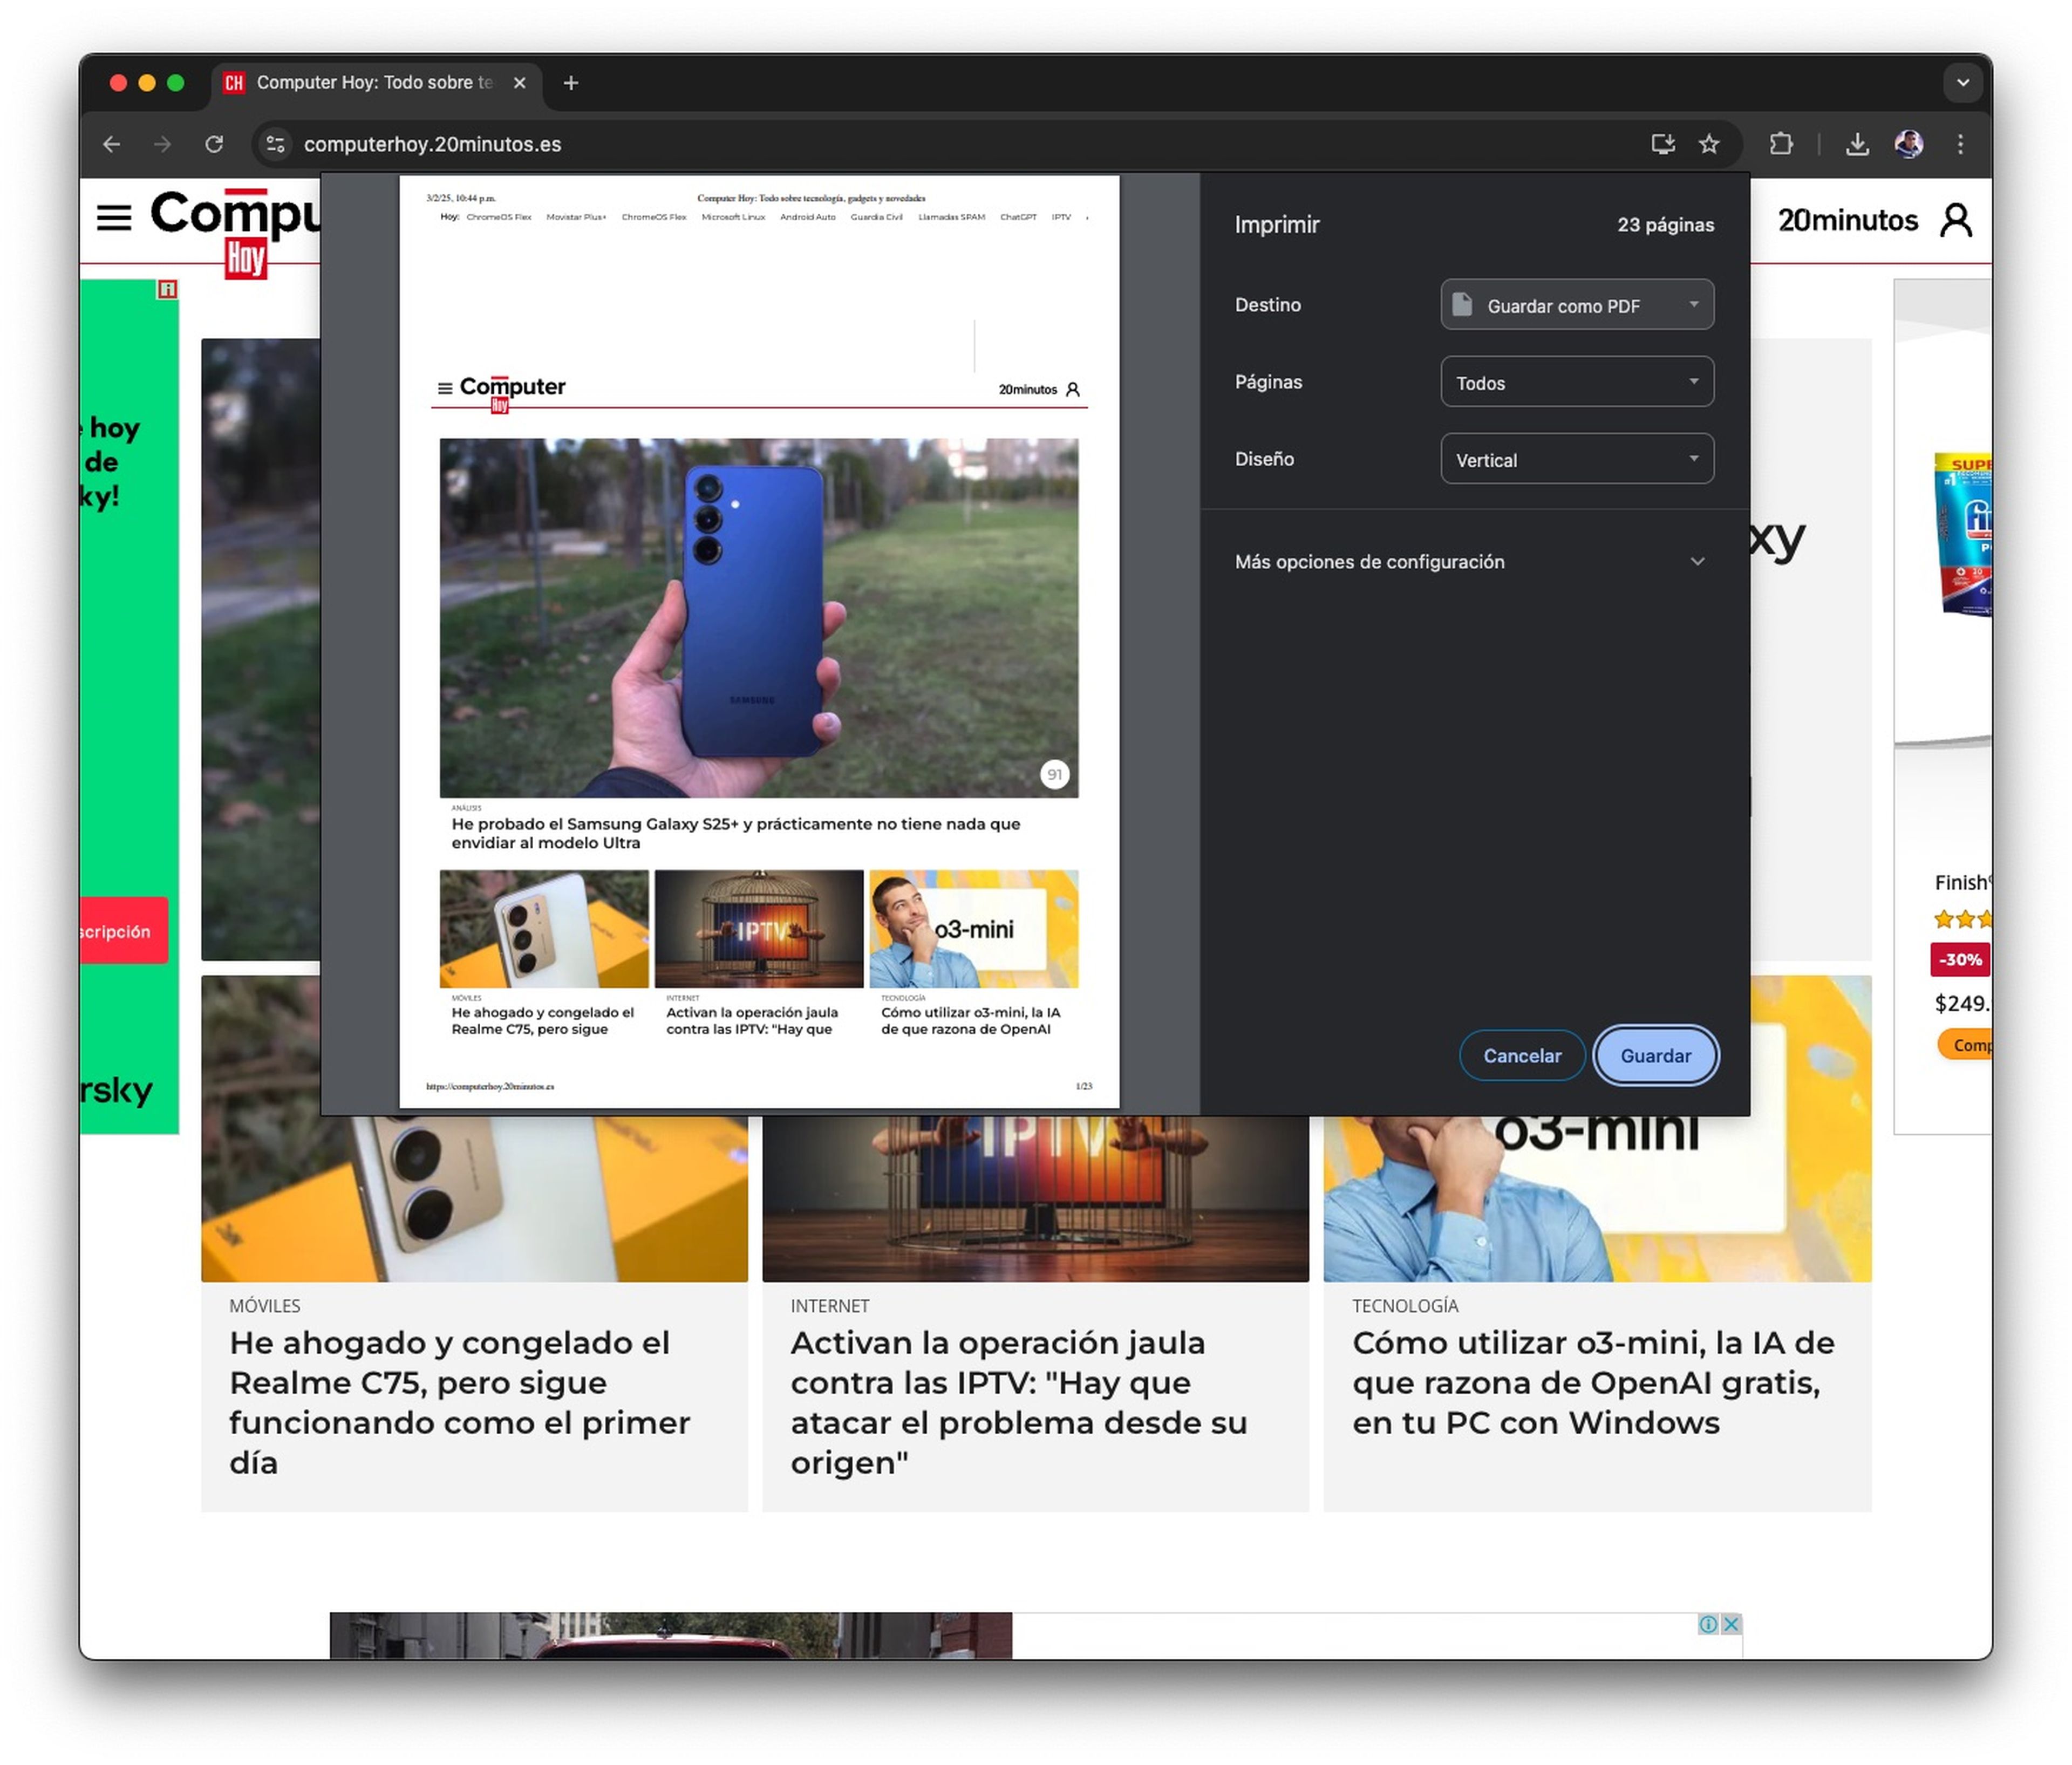Click the ad info icon on green banner

tap(167, 289)
